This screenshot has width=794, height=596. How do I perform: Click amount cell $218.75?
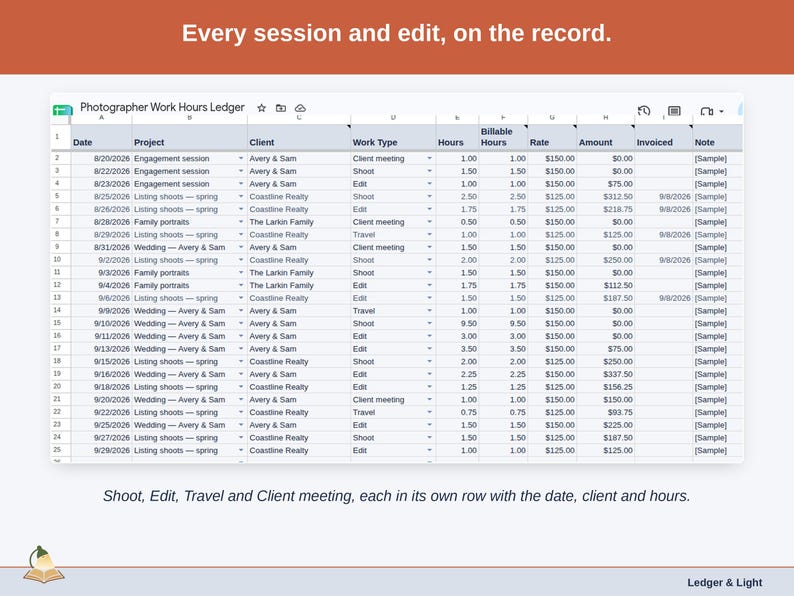606,209
